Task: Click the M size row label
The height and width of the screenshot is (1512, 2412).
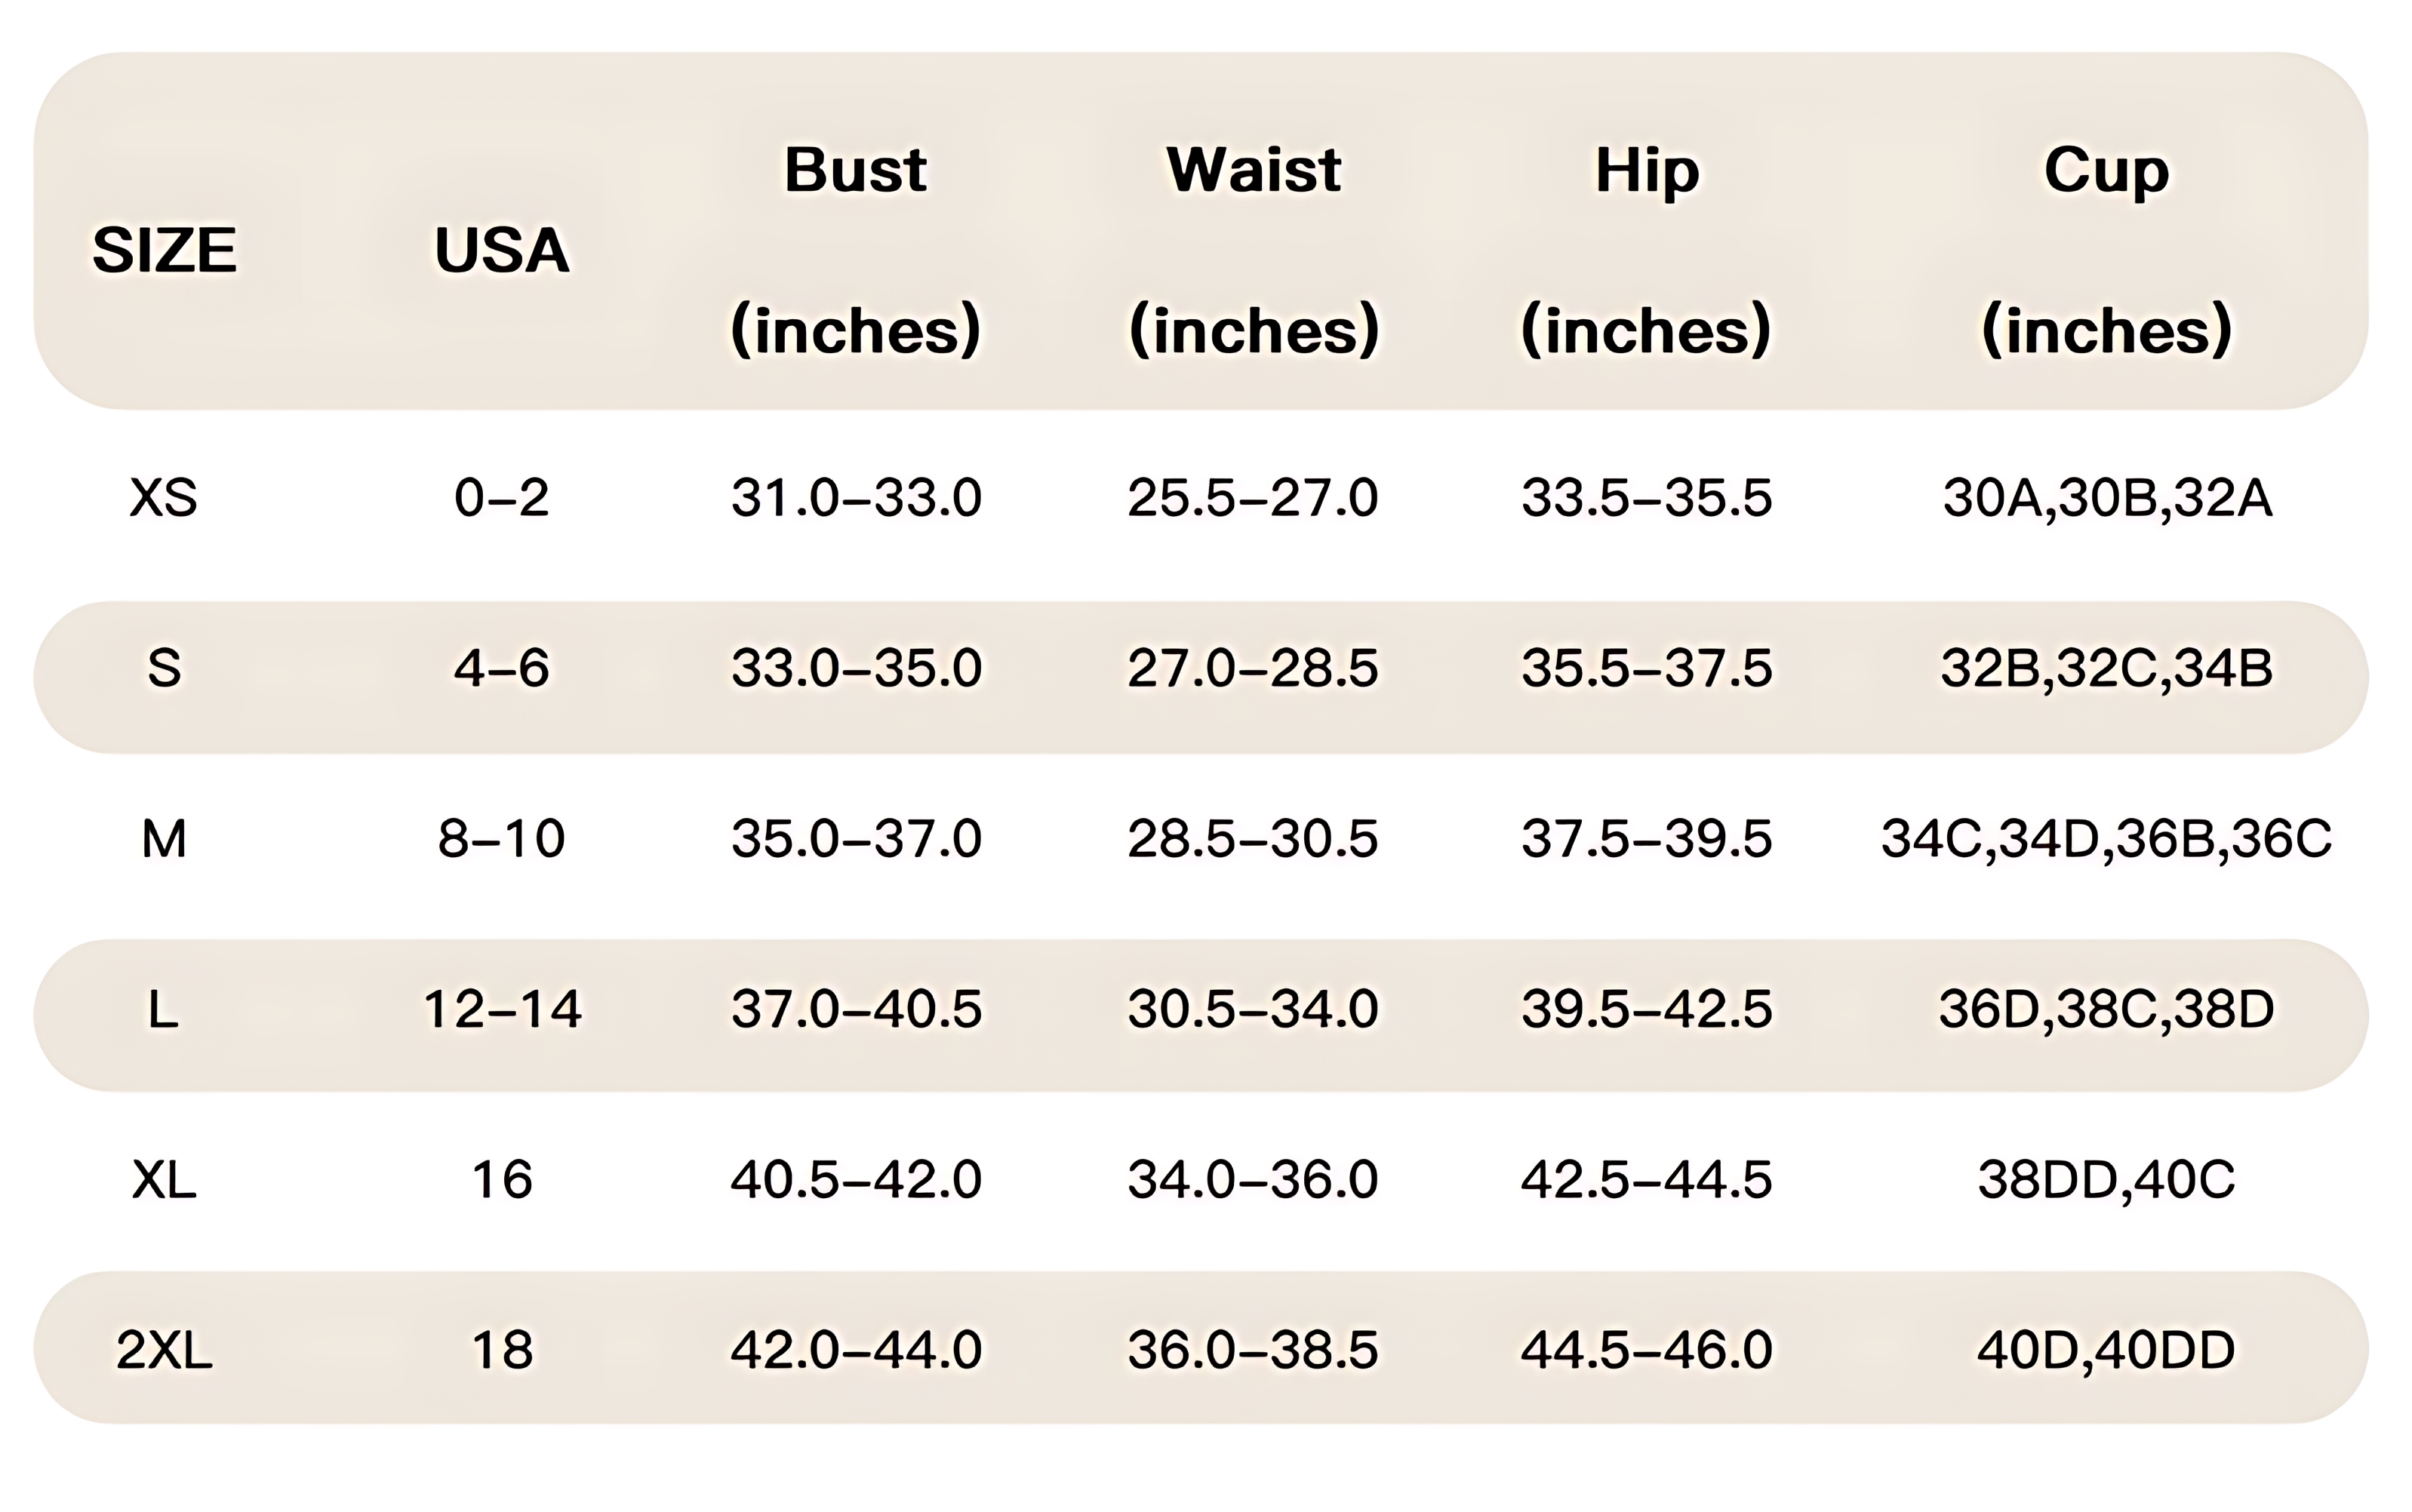Action: (164, 838)
